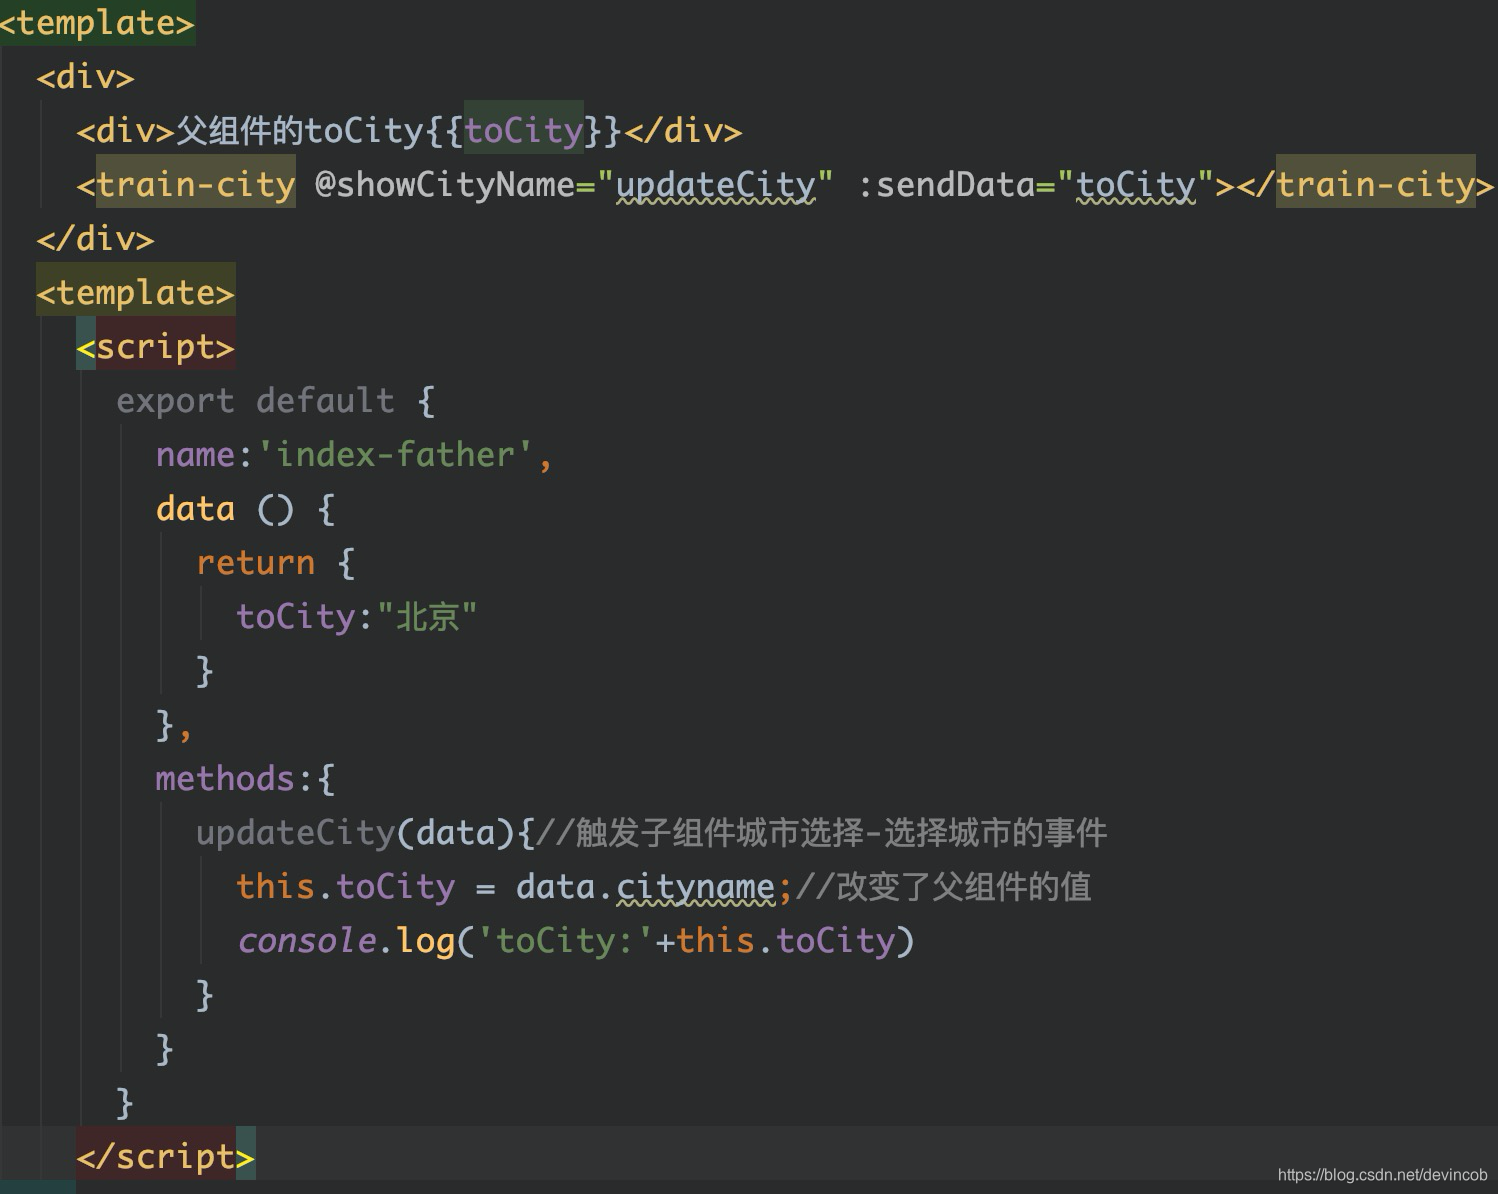Click this.toCity inside console.log
The image size is (1498, 1194).
pyautogui.click(x=786, y=941)
